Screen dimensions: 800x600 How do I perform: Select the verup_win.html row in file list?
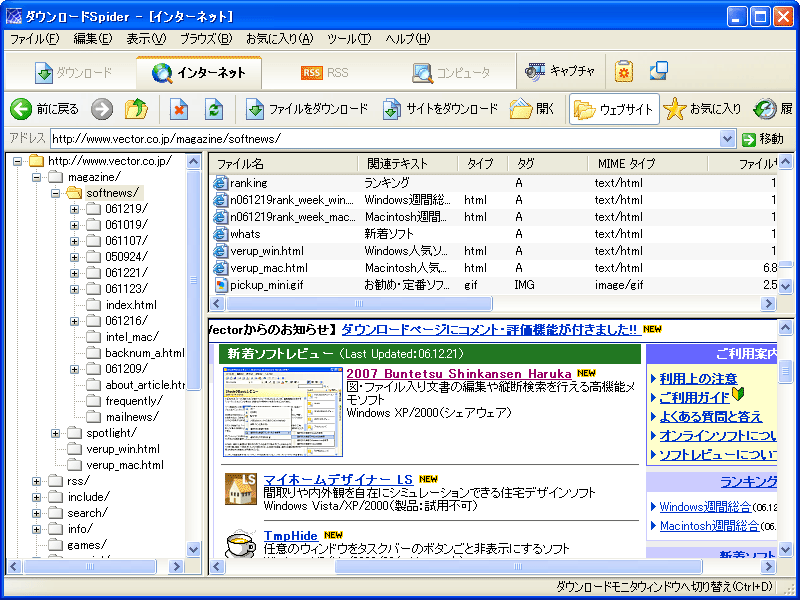coord(493,251)
